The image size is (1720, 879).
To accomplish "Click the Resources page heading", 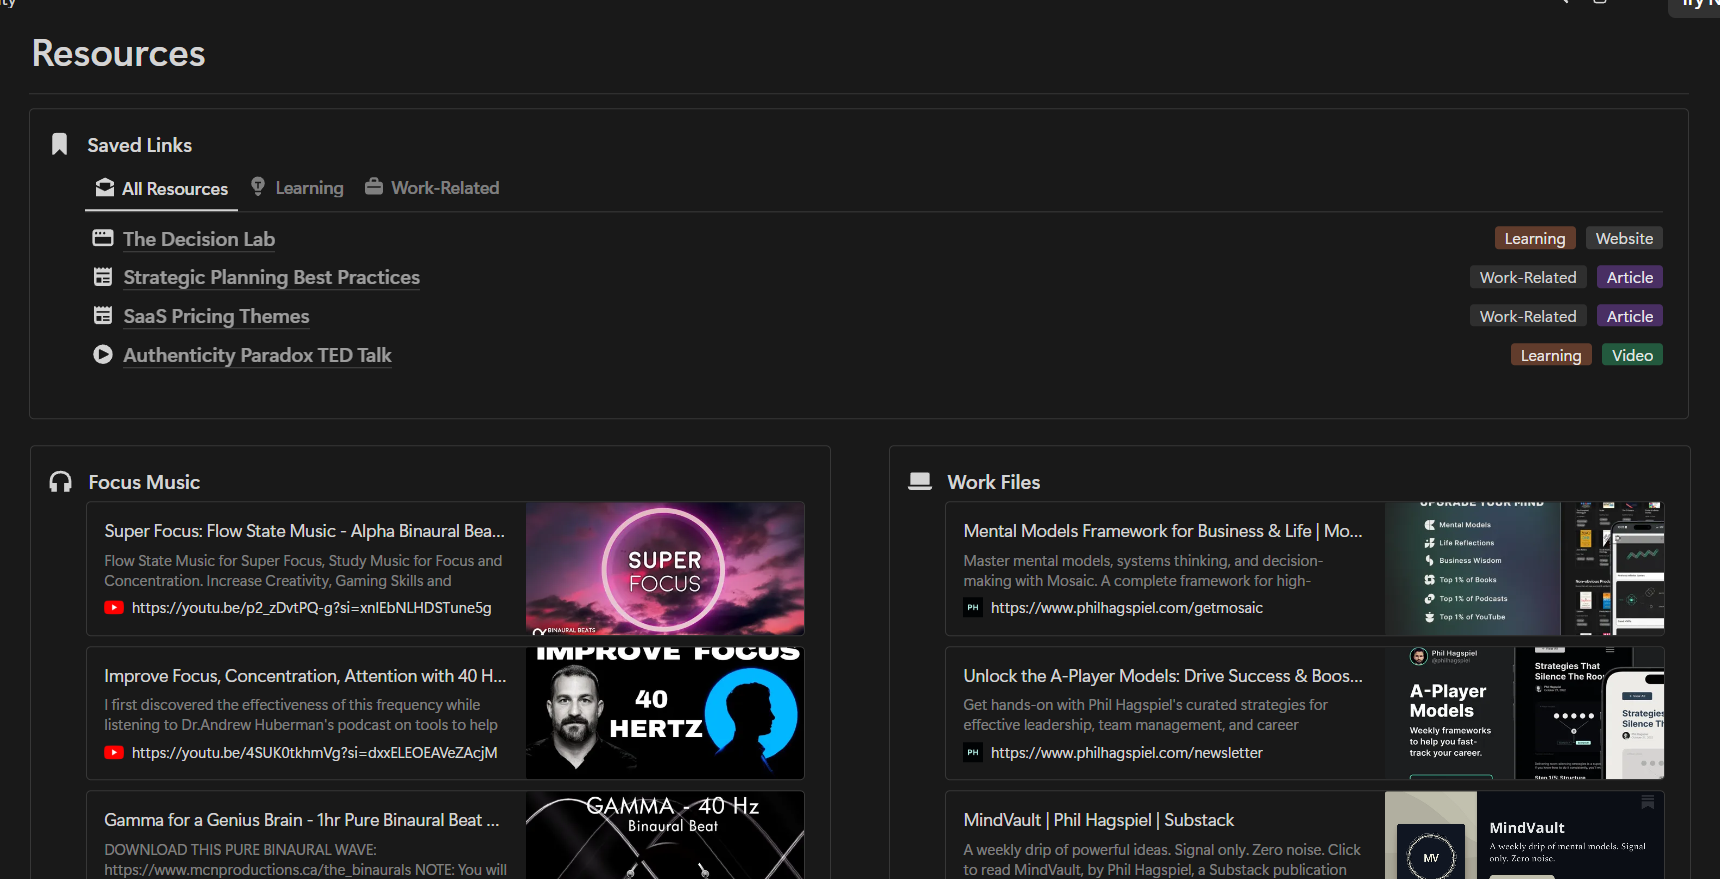I will [118, 53].
